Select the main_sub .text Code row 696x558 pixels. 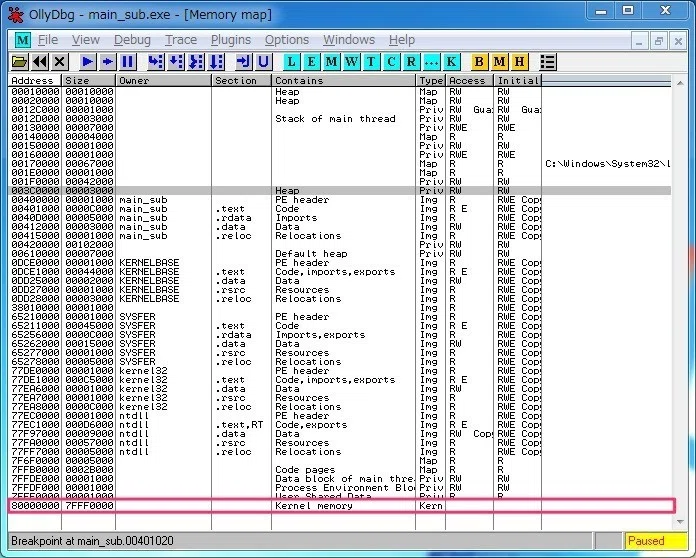click(340, 209)
